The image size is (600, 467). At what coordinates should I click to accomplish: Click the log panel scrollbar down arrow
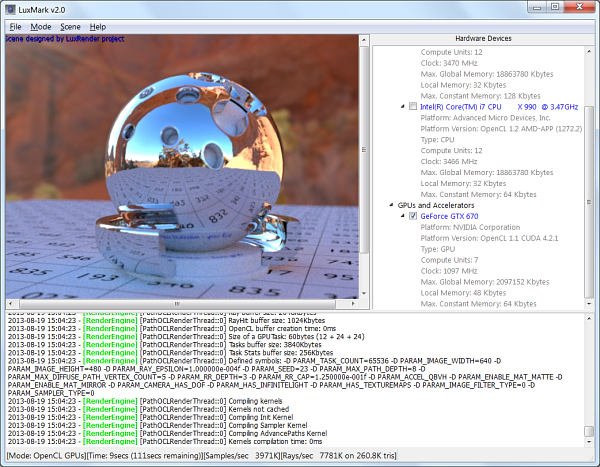click(589, 442)
